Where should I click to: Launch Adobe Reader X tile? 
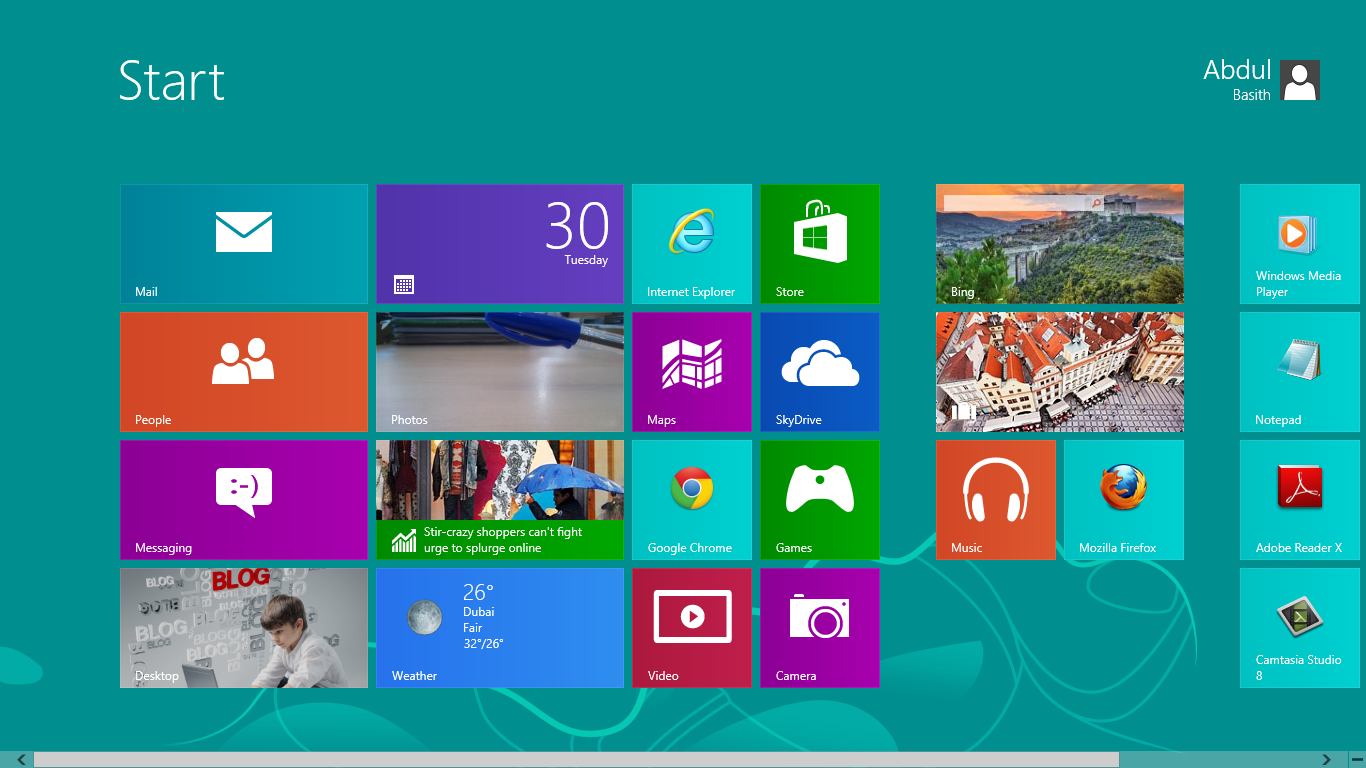[x=1300, y=500]
